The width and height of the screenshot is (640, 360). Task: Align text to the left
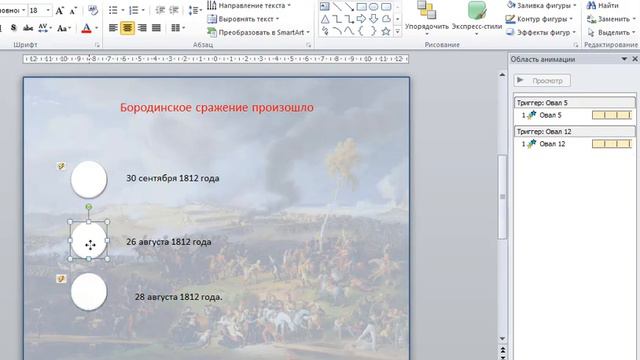tap(113, 28)
